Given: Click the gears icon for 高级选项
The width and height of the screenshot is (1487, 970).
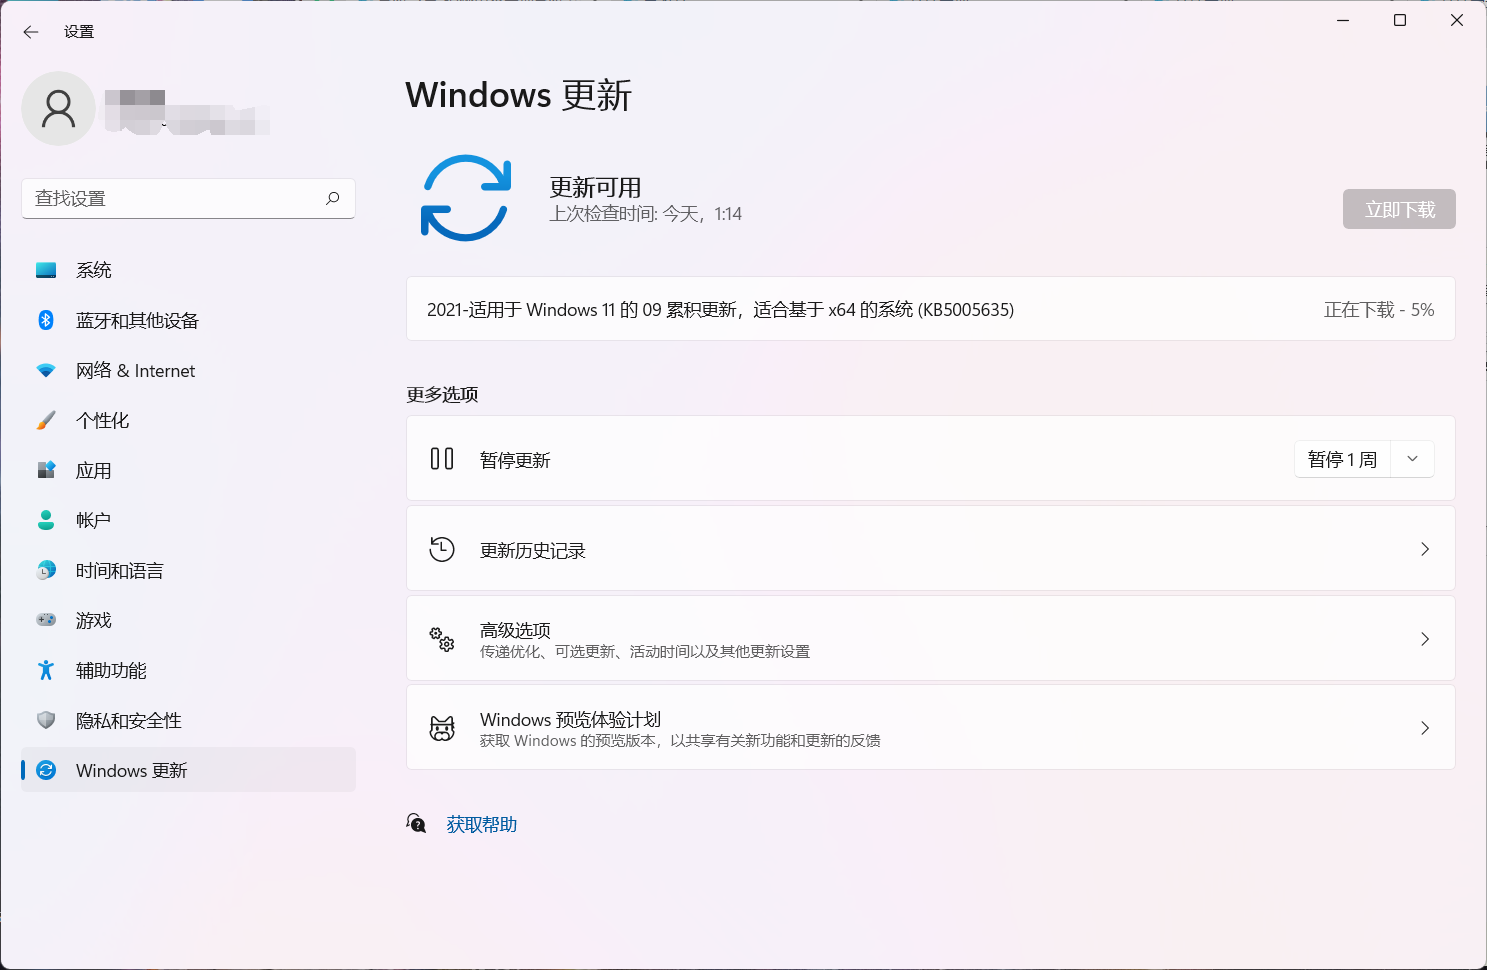Looking at the screenshot, I should (x=442, y=639).
